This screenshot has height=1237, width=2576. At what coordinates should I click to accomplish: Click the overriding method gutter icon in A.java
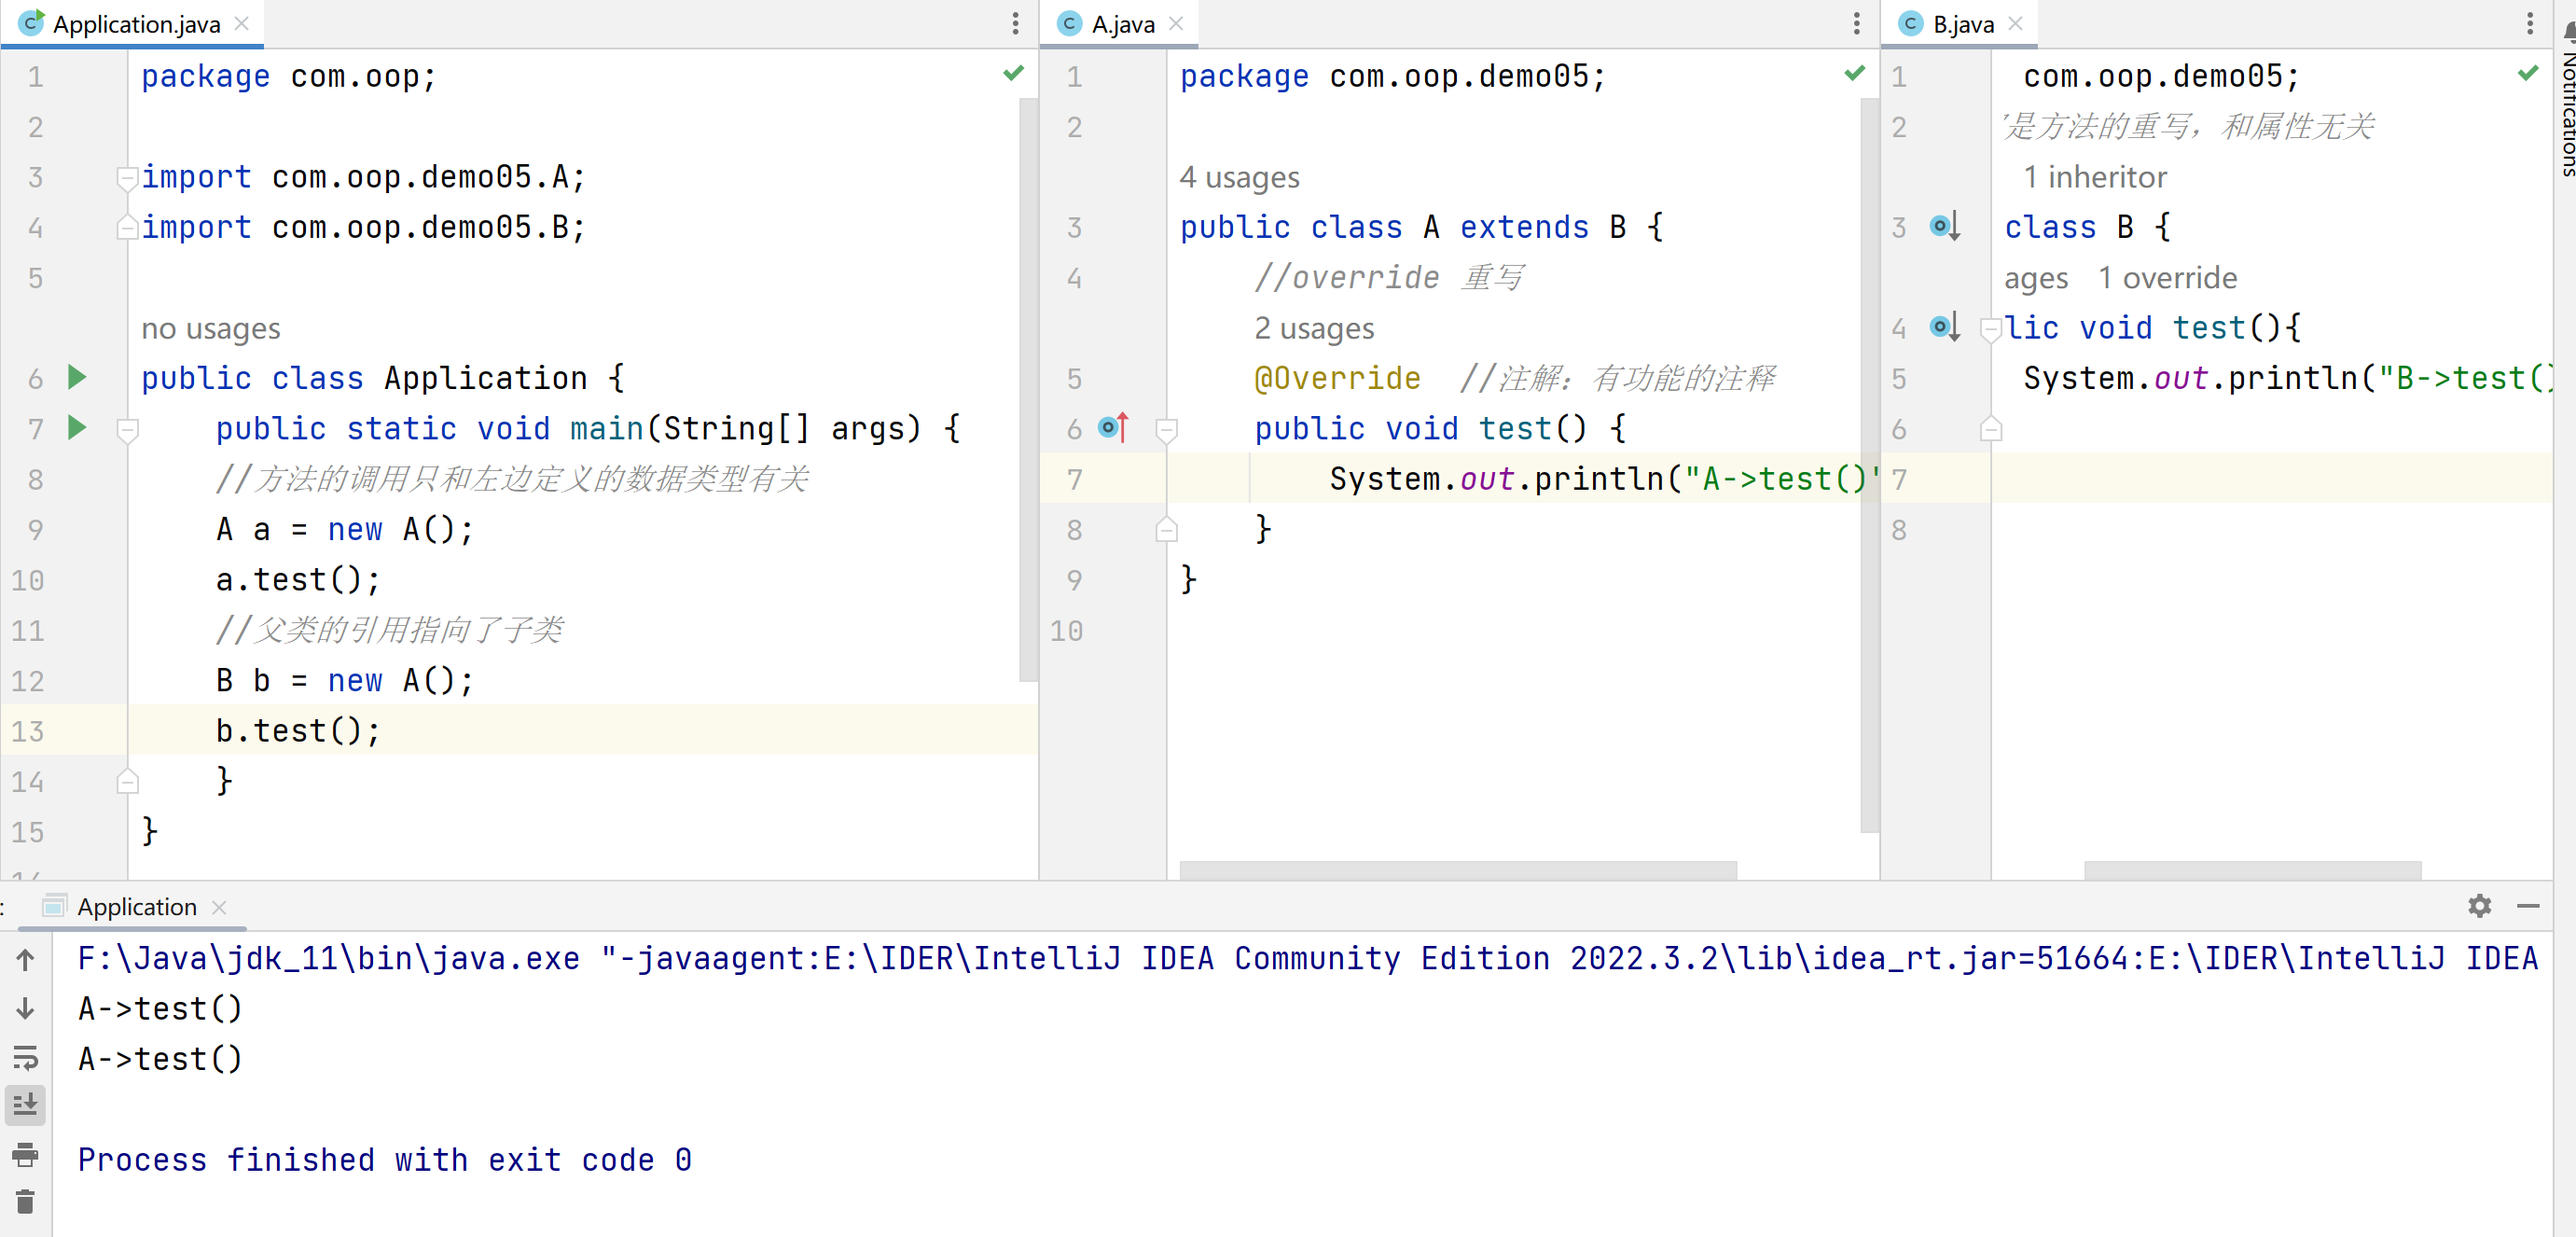[x=1113, y=428]
